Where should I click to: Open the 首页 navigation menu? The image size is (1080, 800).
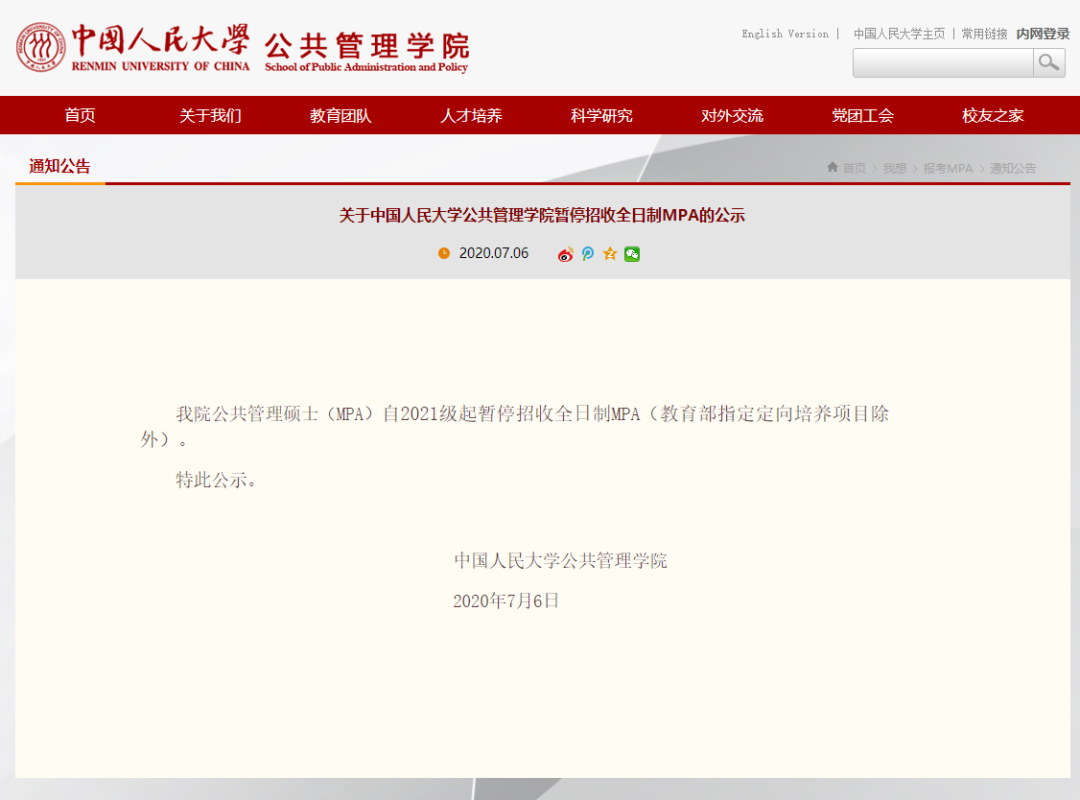[79, 115]
